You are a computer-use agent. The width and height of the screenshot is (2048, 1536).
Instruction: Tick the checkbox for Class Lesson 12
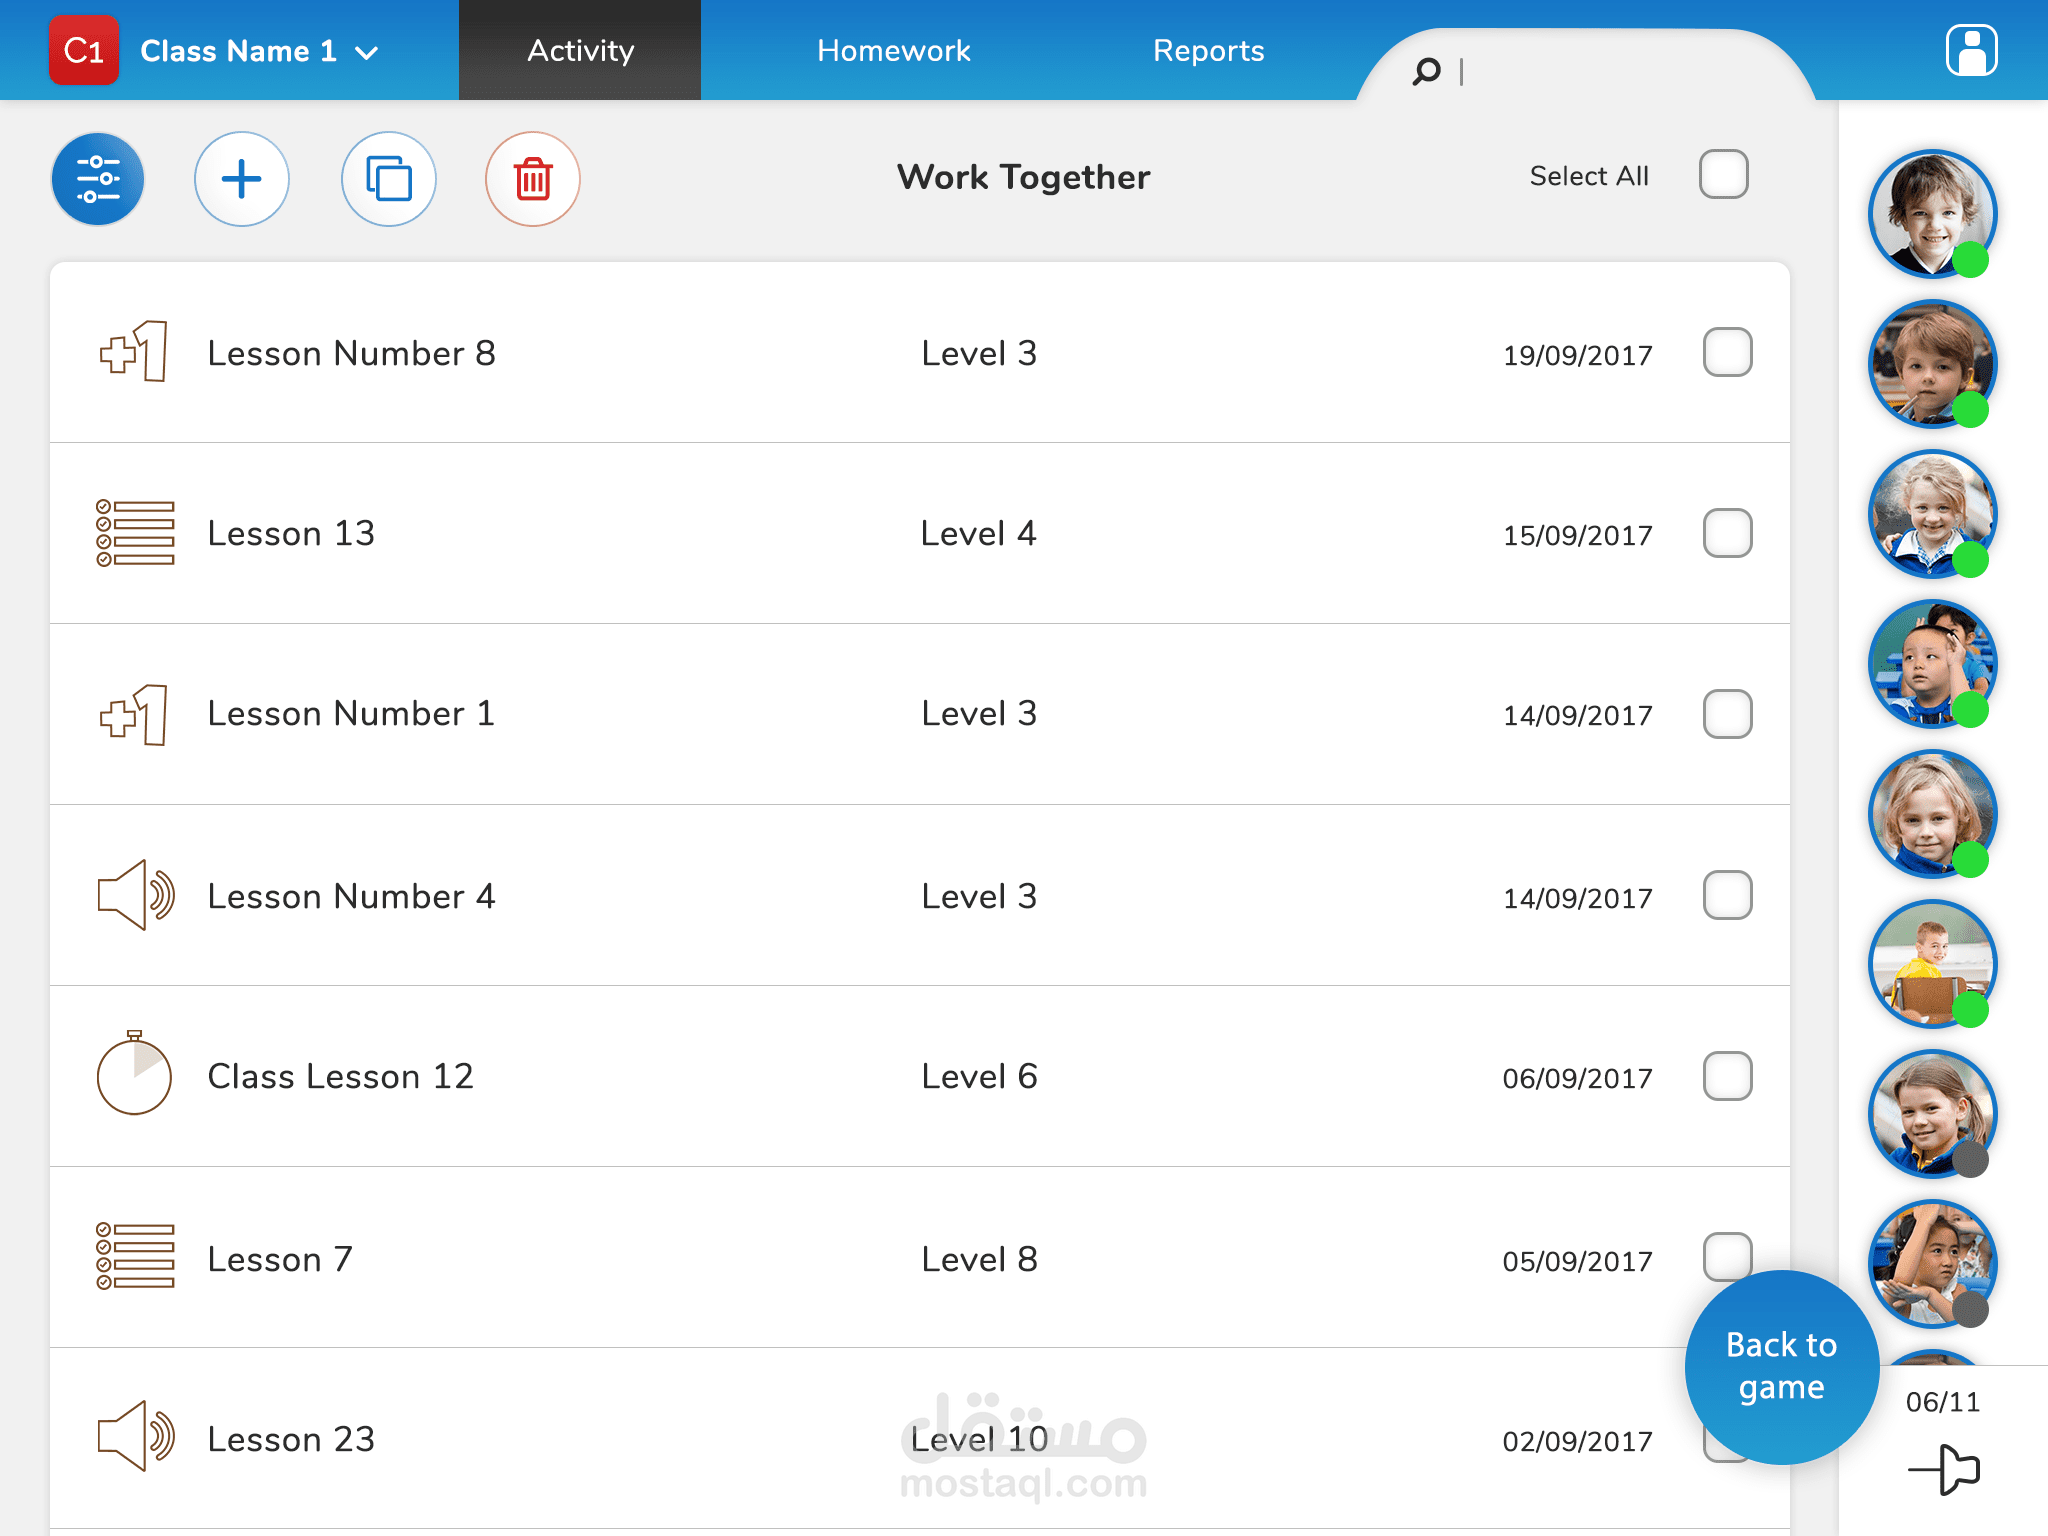coord(1727,1077)
